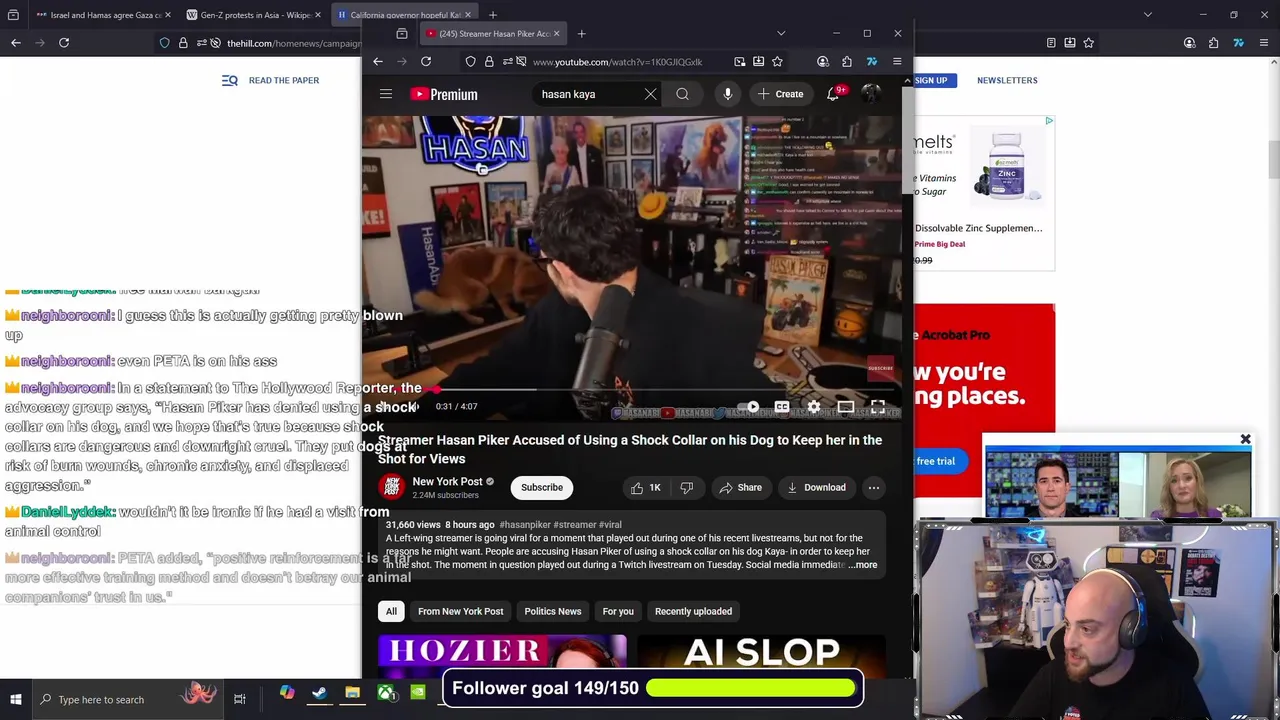Open more actions three-dot menu under video
The image size is (1280, 720).
[x=874, y=488]
